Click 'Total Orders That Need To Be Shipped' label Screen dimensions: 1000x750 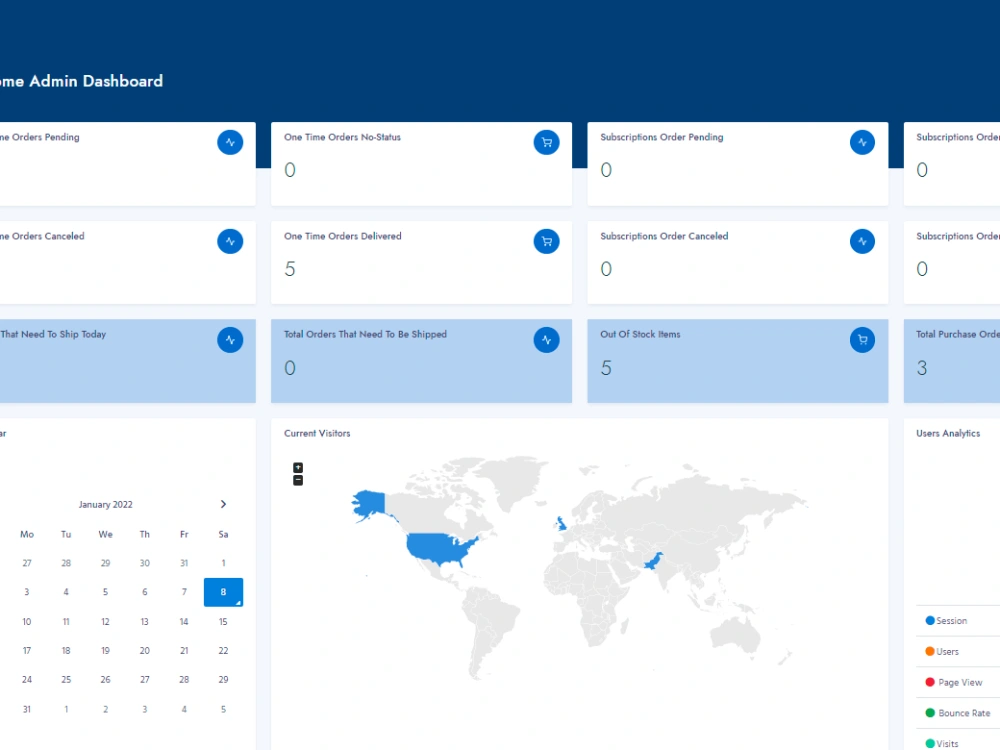[365, 334]
